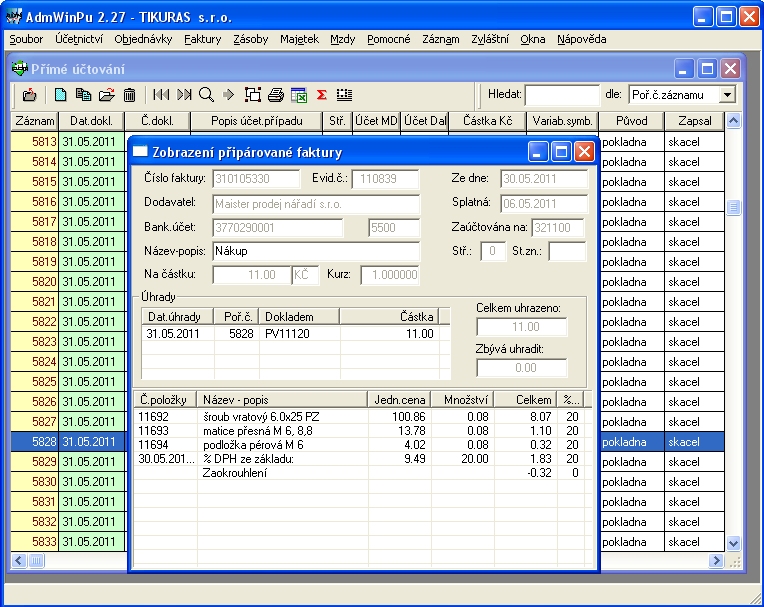Jump to first record icon
This screenshot has height=607, width=764.
tap(161, 95)
